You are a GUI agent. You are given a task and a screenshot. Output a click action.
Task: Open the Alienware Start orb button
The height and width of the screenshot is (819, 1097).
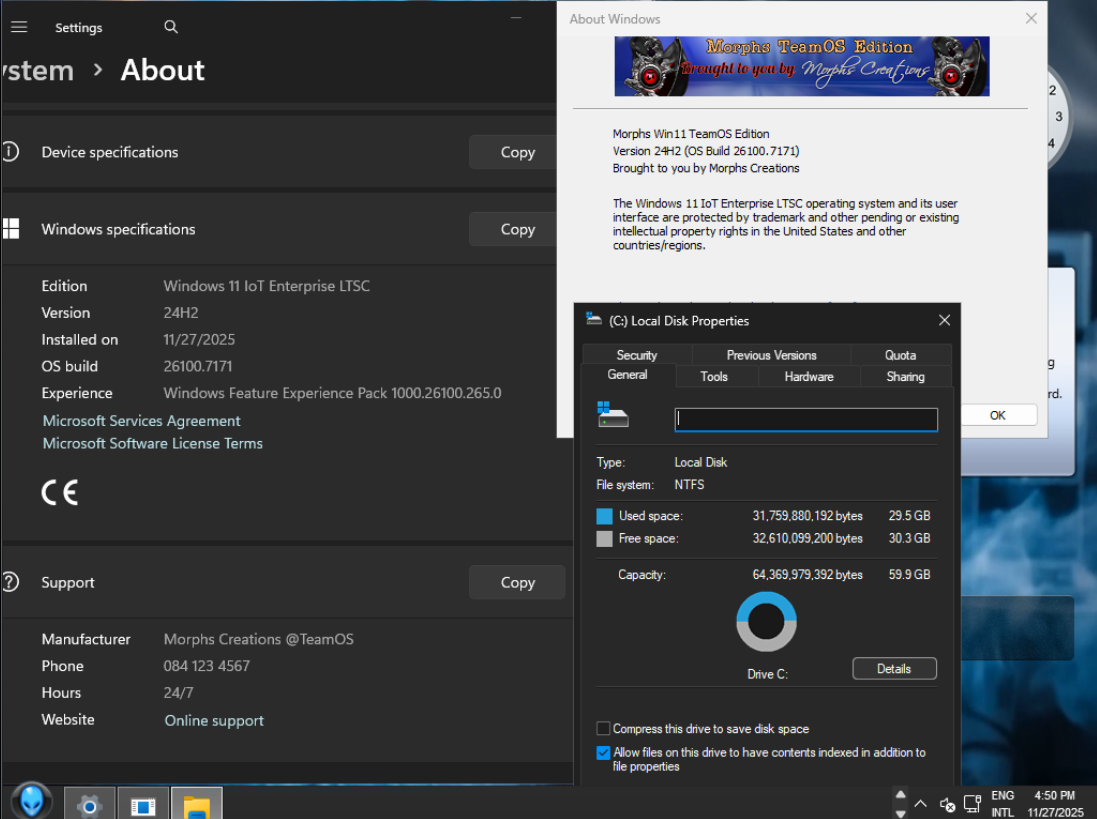(x=31, y=802)
